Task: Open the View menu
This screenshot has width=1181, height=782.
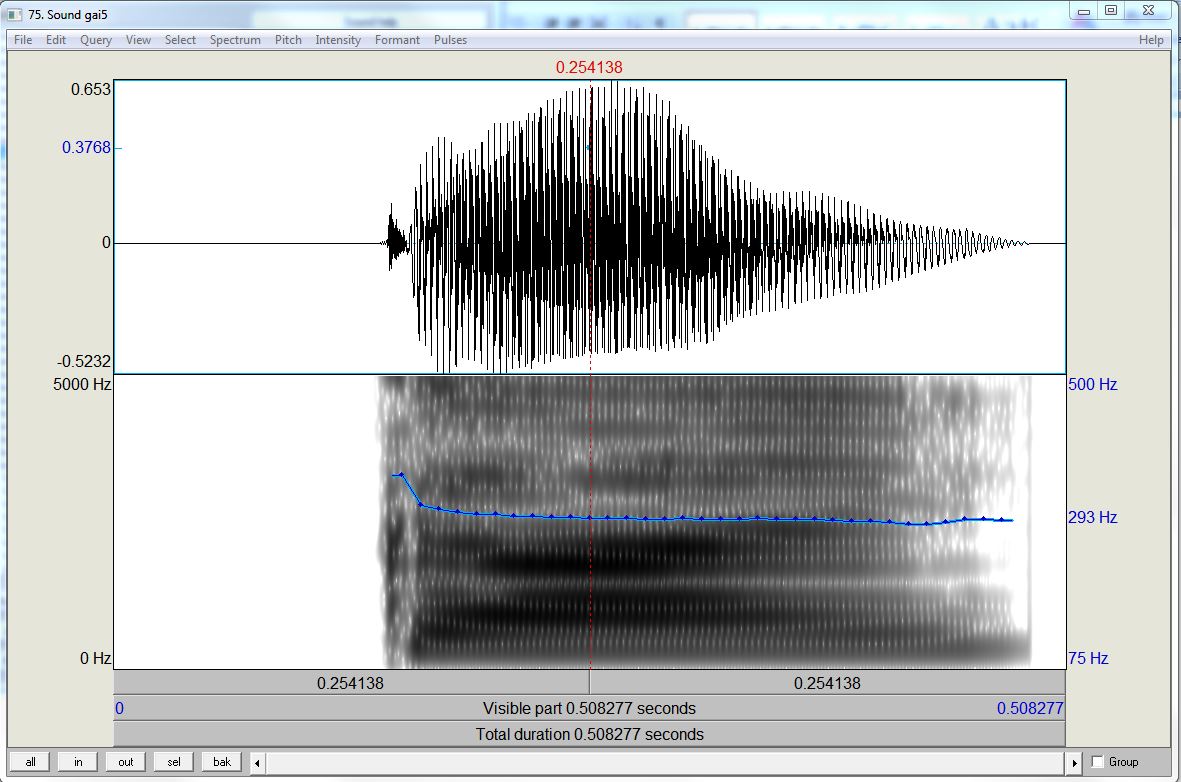Action: (x=138, y=40)
